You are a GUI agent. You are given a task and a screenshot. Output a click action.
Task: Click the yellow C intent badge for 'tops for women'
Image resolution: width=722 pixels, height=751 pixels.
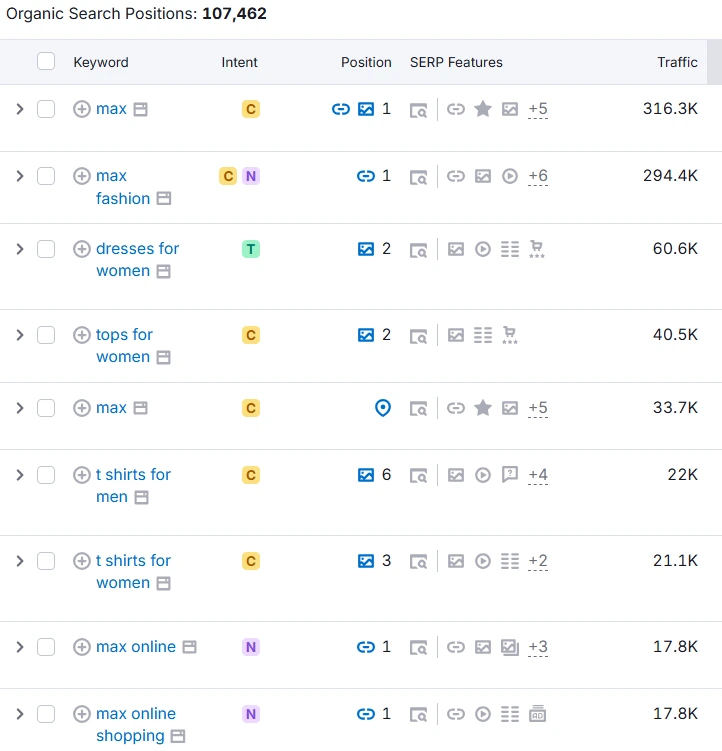[251, 335]
